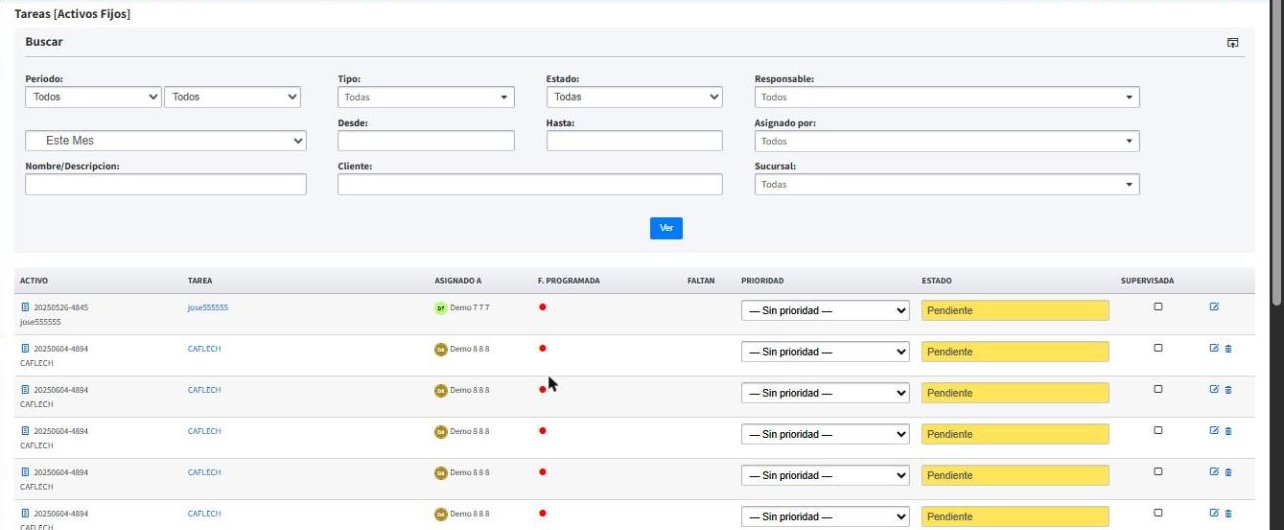Open priority dropdown in first CAFLECH row
Screen dimensions: 1284x530
[x=825, y=352]
